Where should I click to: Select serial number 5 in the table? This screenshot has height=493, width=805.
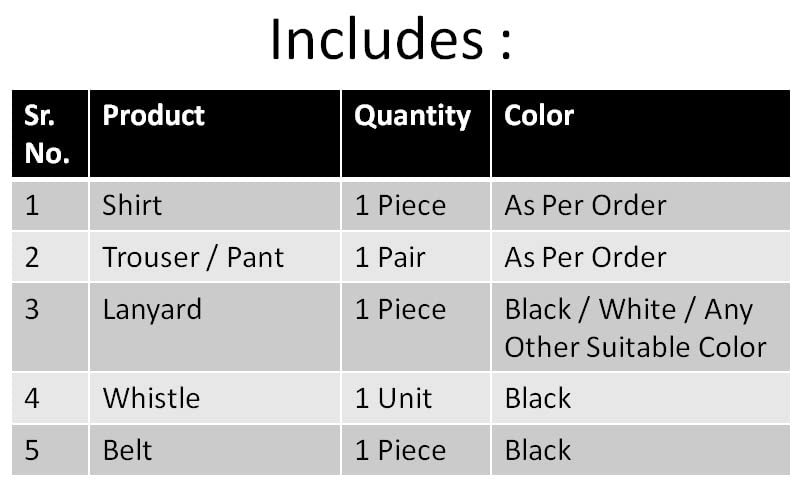pyautogui.click(x=32, y=450)
